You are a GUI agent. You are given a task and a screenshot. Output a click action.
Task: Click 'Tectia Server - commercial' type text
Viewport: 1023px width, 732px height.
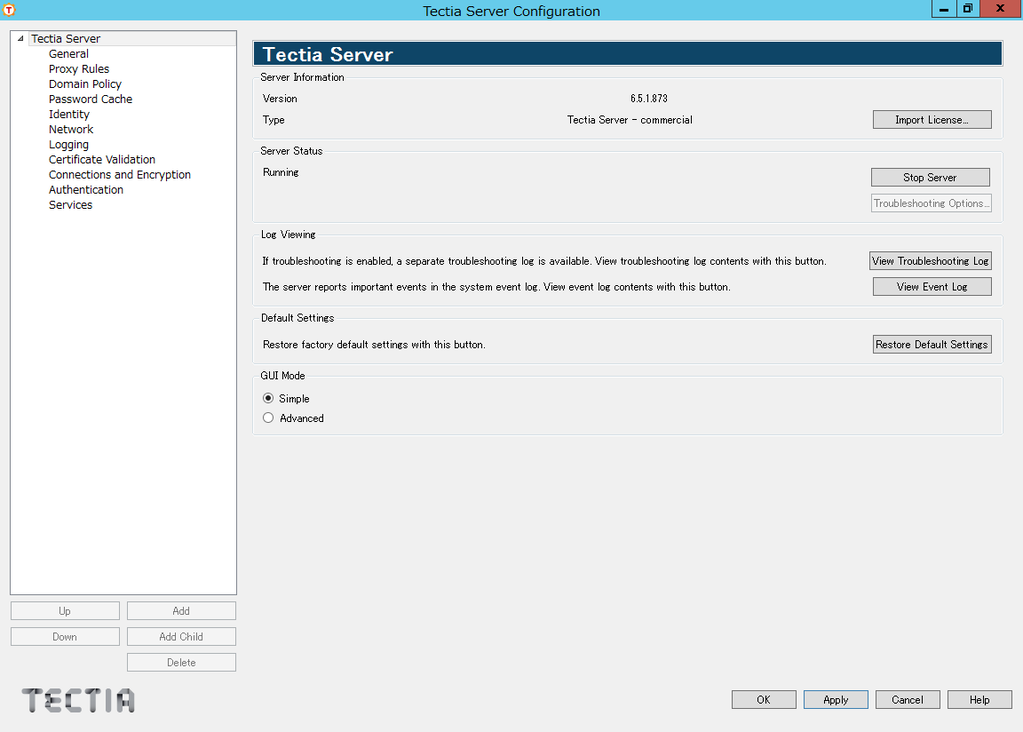click(630, 120)
